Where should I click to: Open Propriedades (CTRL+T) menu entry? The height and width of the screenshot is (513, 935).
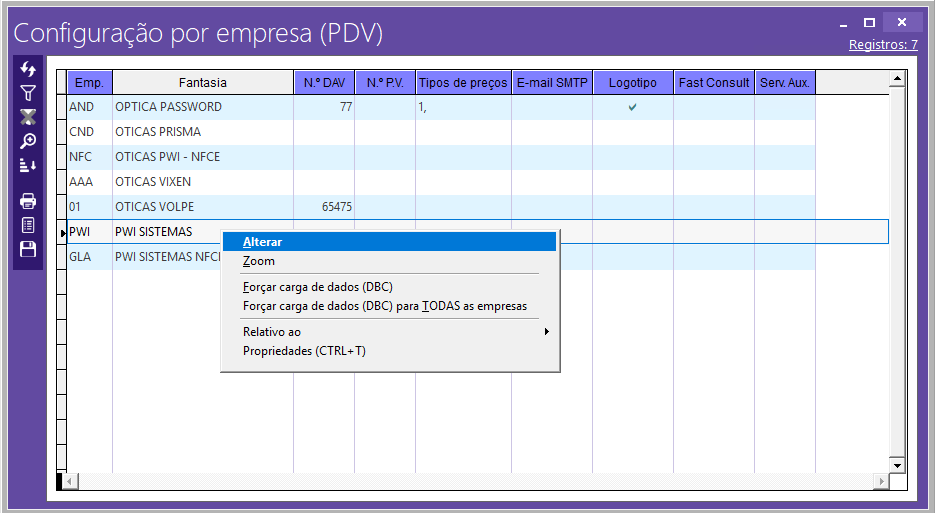(304, 351)
